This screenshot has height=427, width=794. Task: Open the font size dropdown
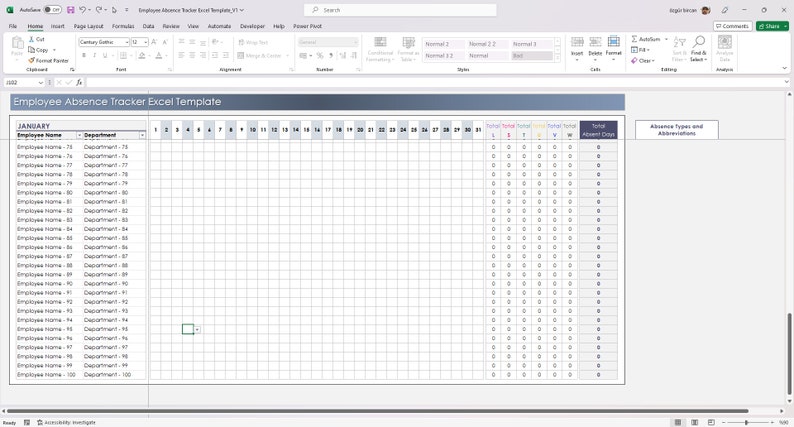tap(146, 42)
